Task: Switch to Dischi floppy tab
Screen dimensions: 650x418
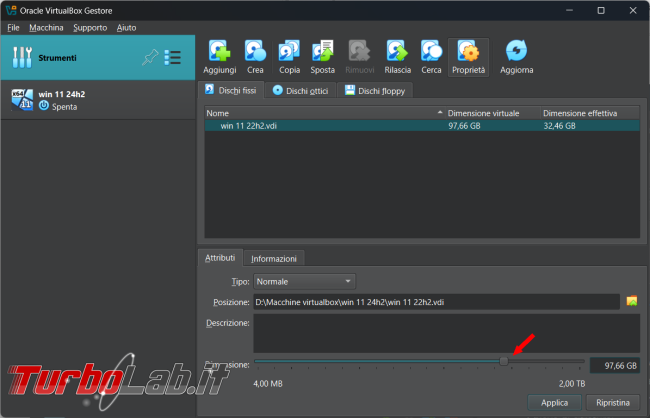Action: pos(375,90)
